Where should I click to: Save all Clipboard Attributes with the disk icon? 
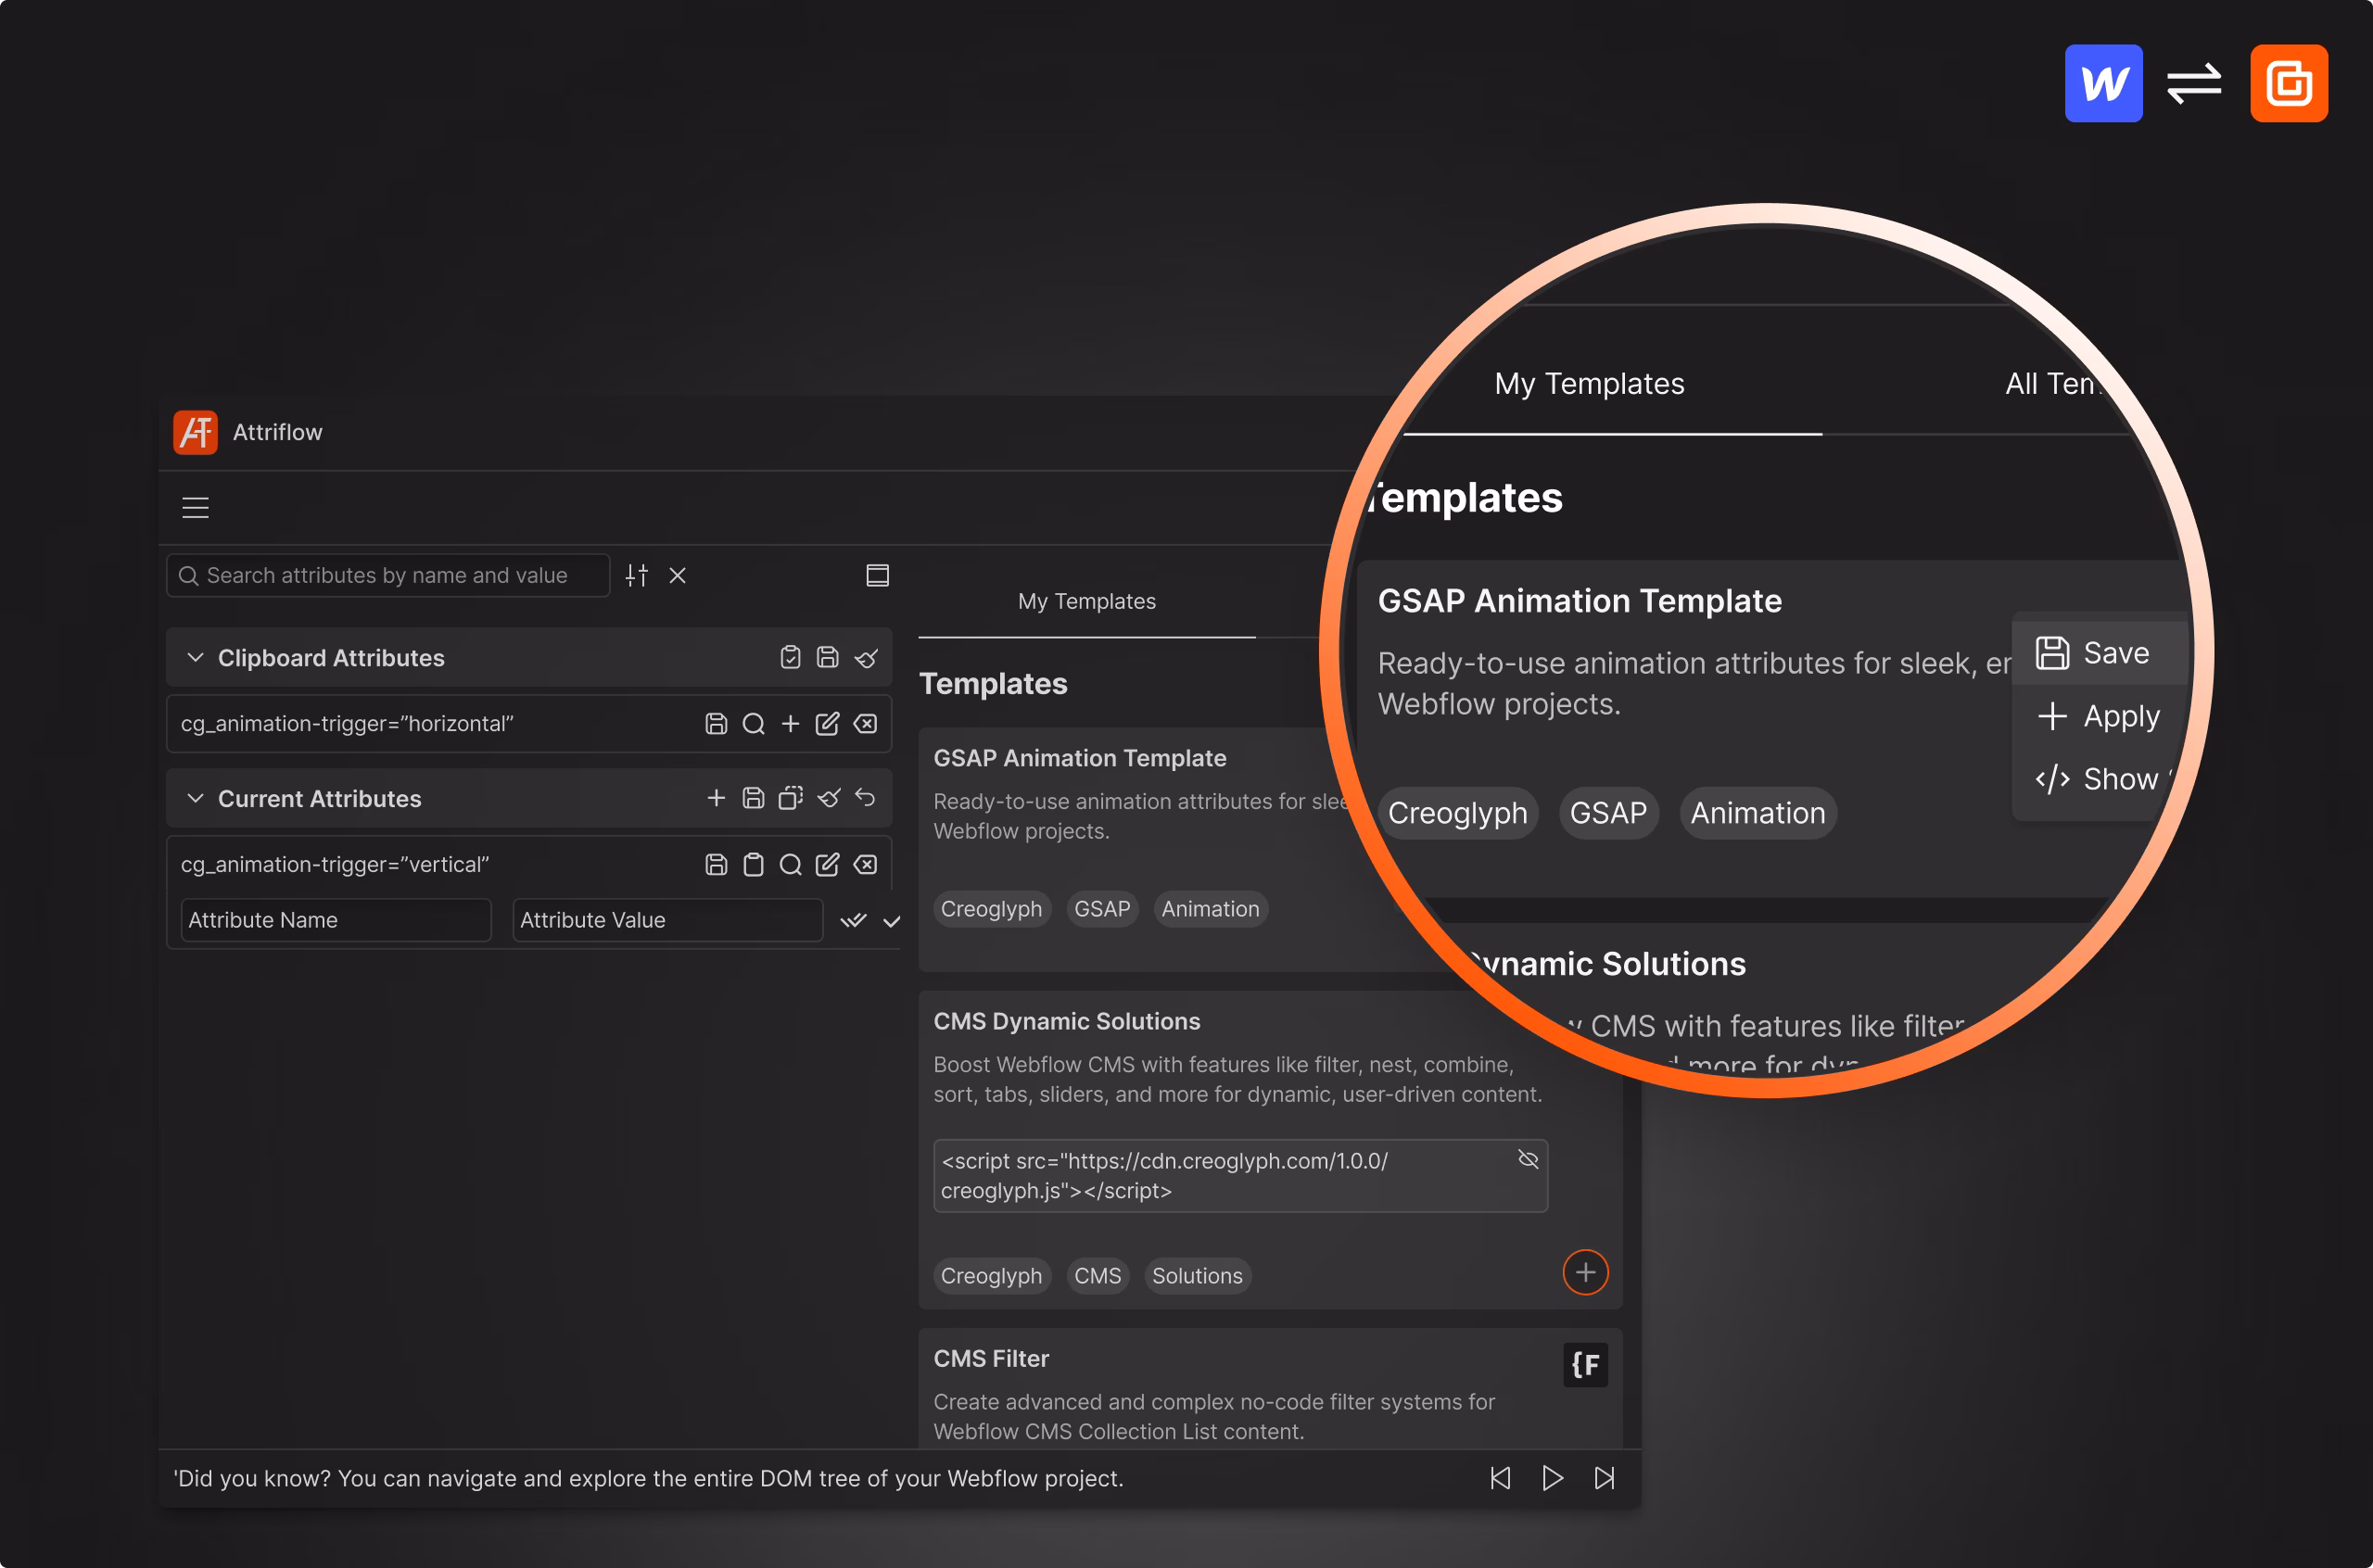[x=827, y=657]
